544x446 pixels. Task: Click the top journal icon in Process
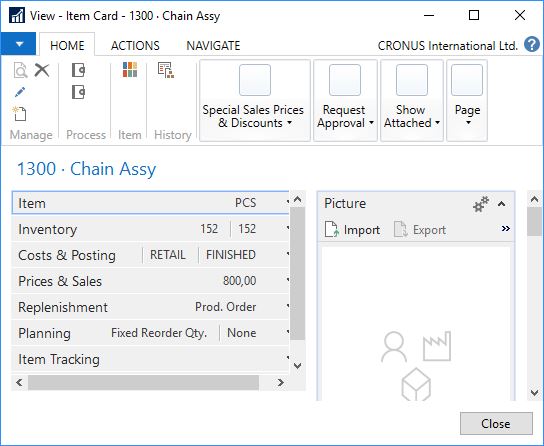[x=78, y=70]
